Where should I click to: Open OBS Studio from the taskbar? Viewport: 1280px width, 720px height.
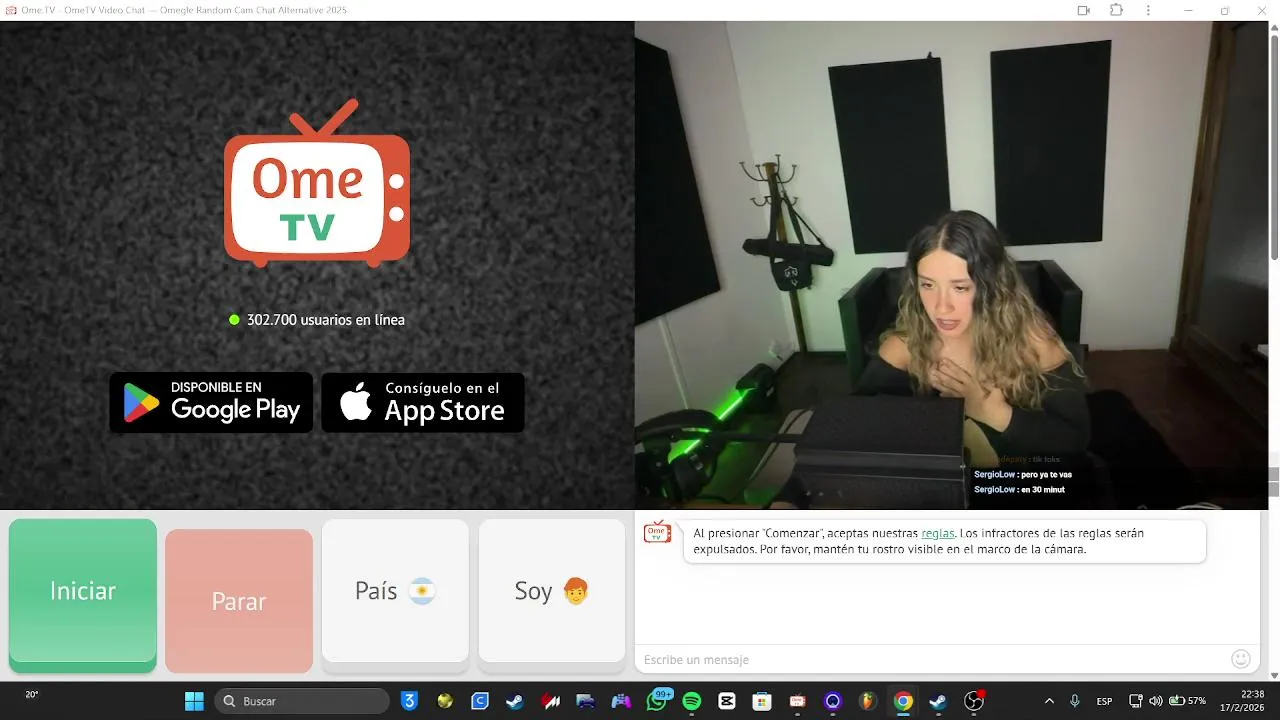974,701
